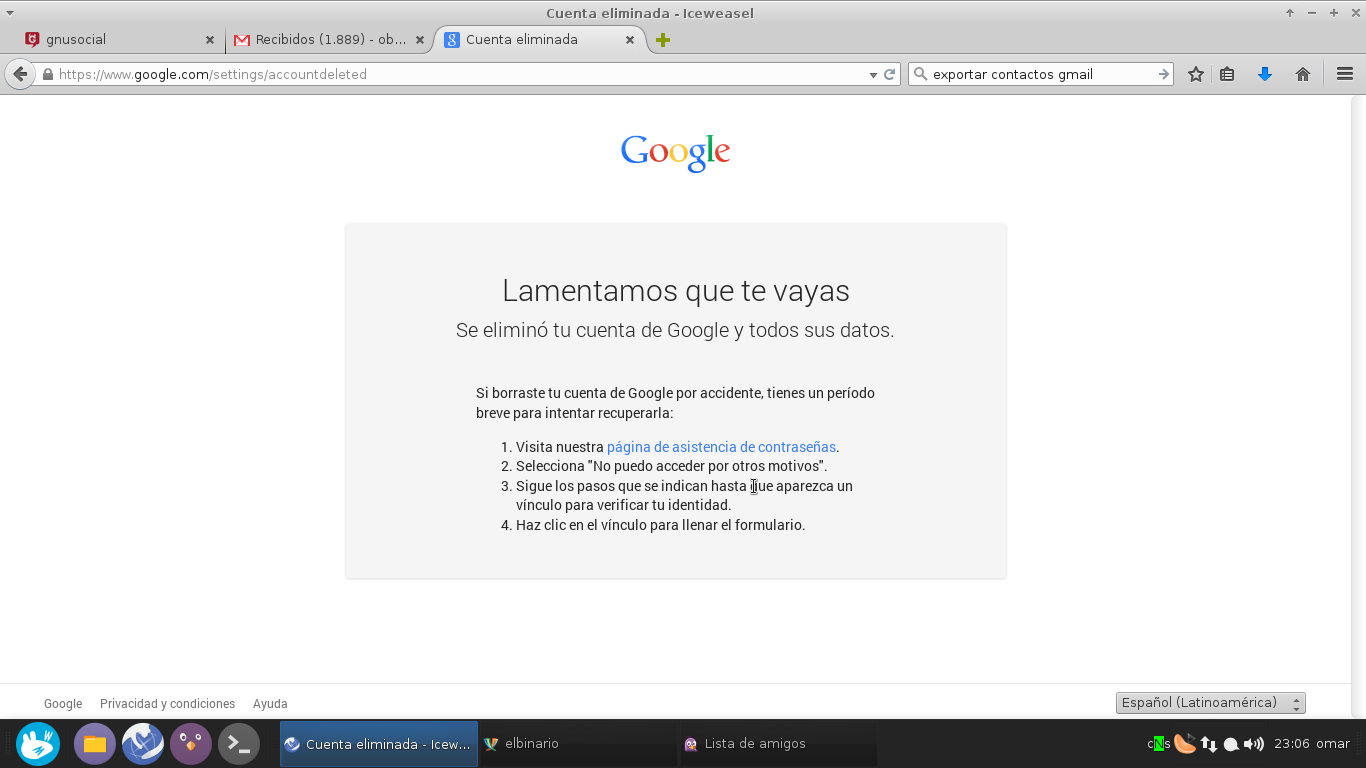
Task: Open the Español (Latinoamérica) language dropdown
Action: click(x=1210, y=703)
